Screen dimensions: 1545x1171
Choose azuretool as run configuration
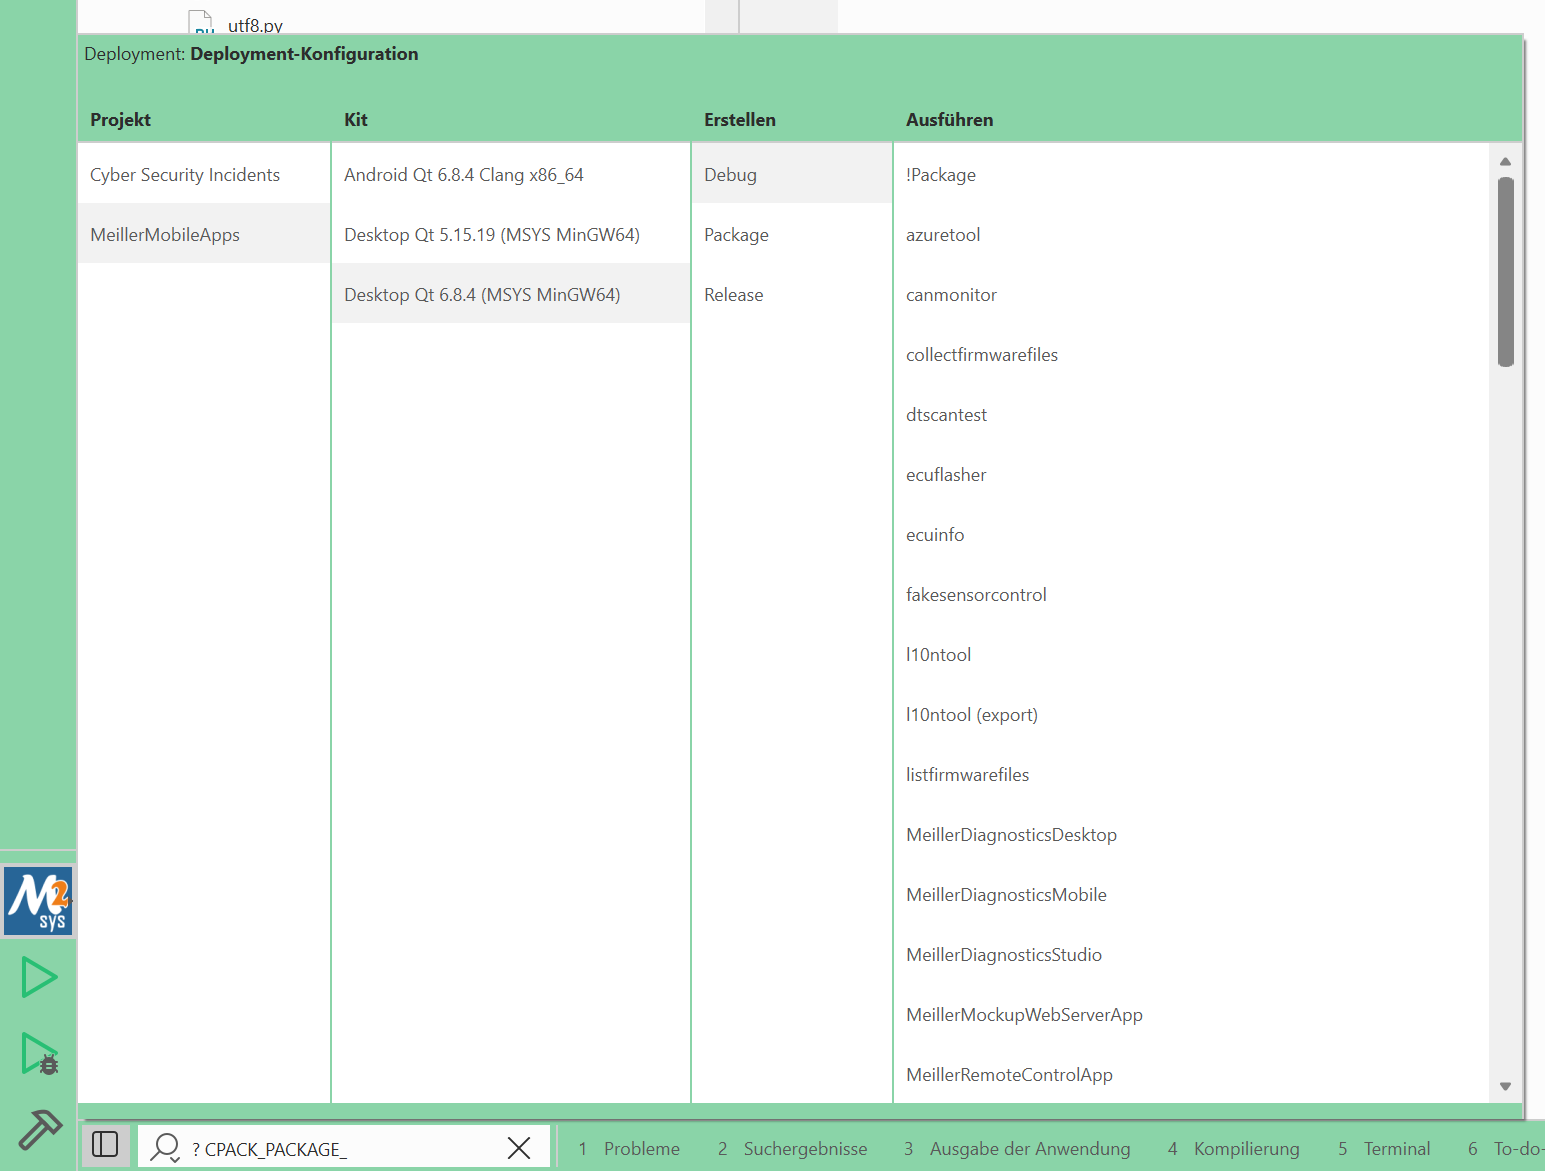click(942, 235)
